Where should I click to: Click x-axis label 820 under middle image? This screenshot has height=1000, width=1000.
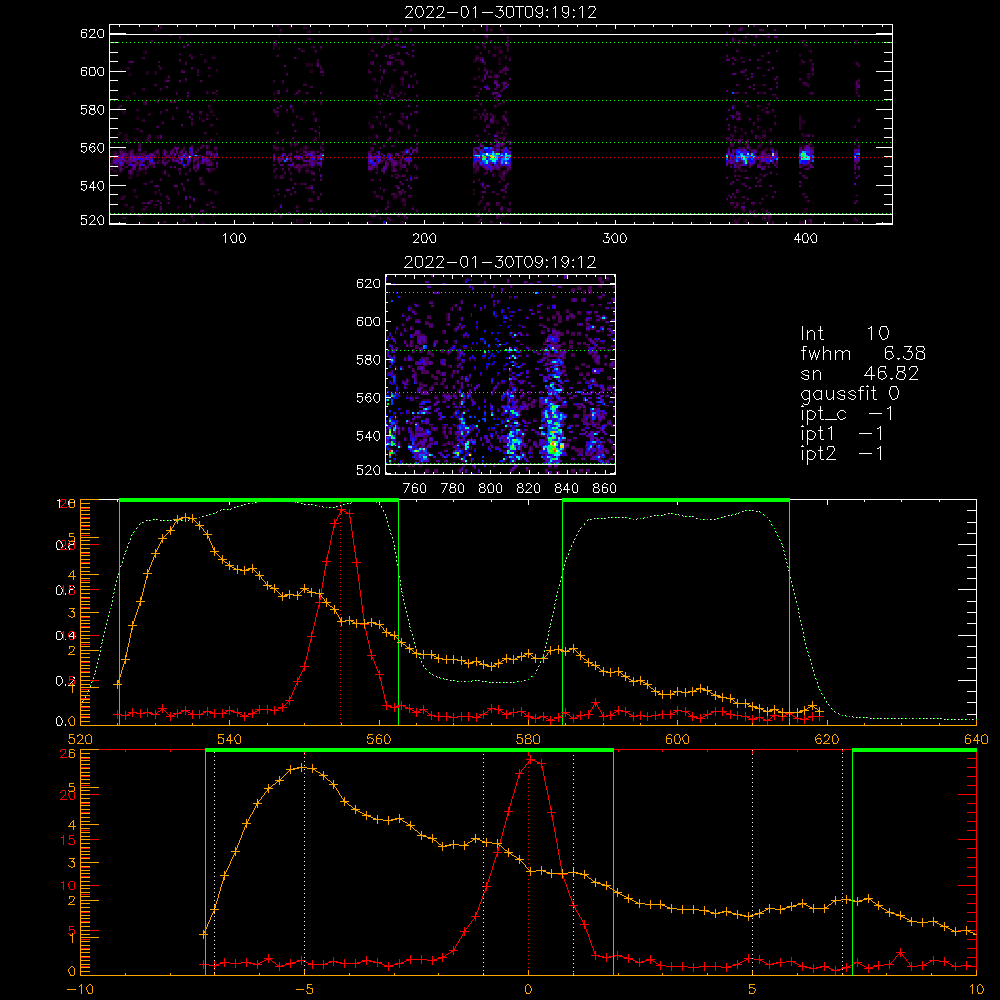pos(529,489)
